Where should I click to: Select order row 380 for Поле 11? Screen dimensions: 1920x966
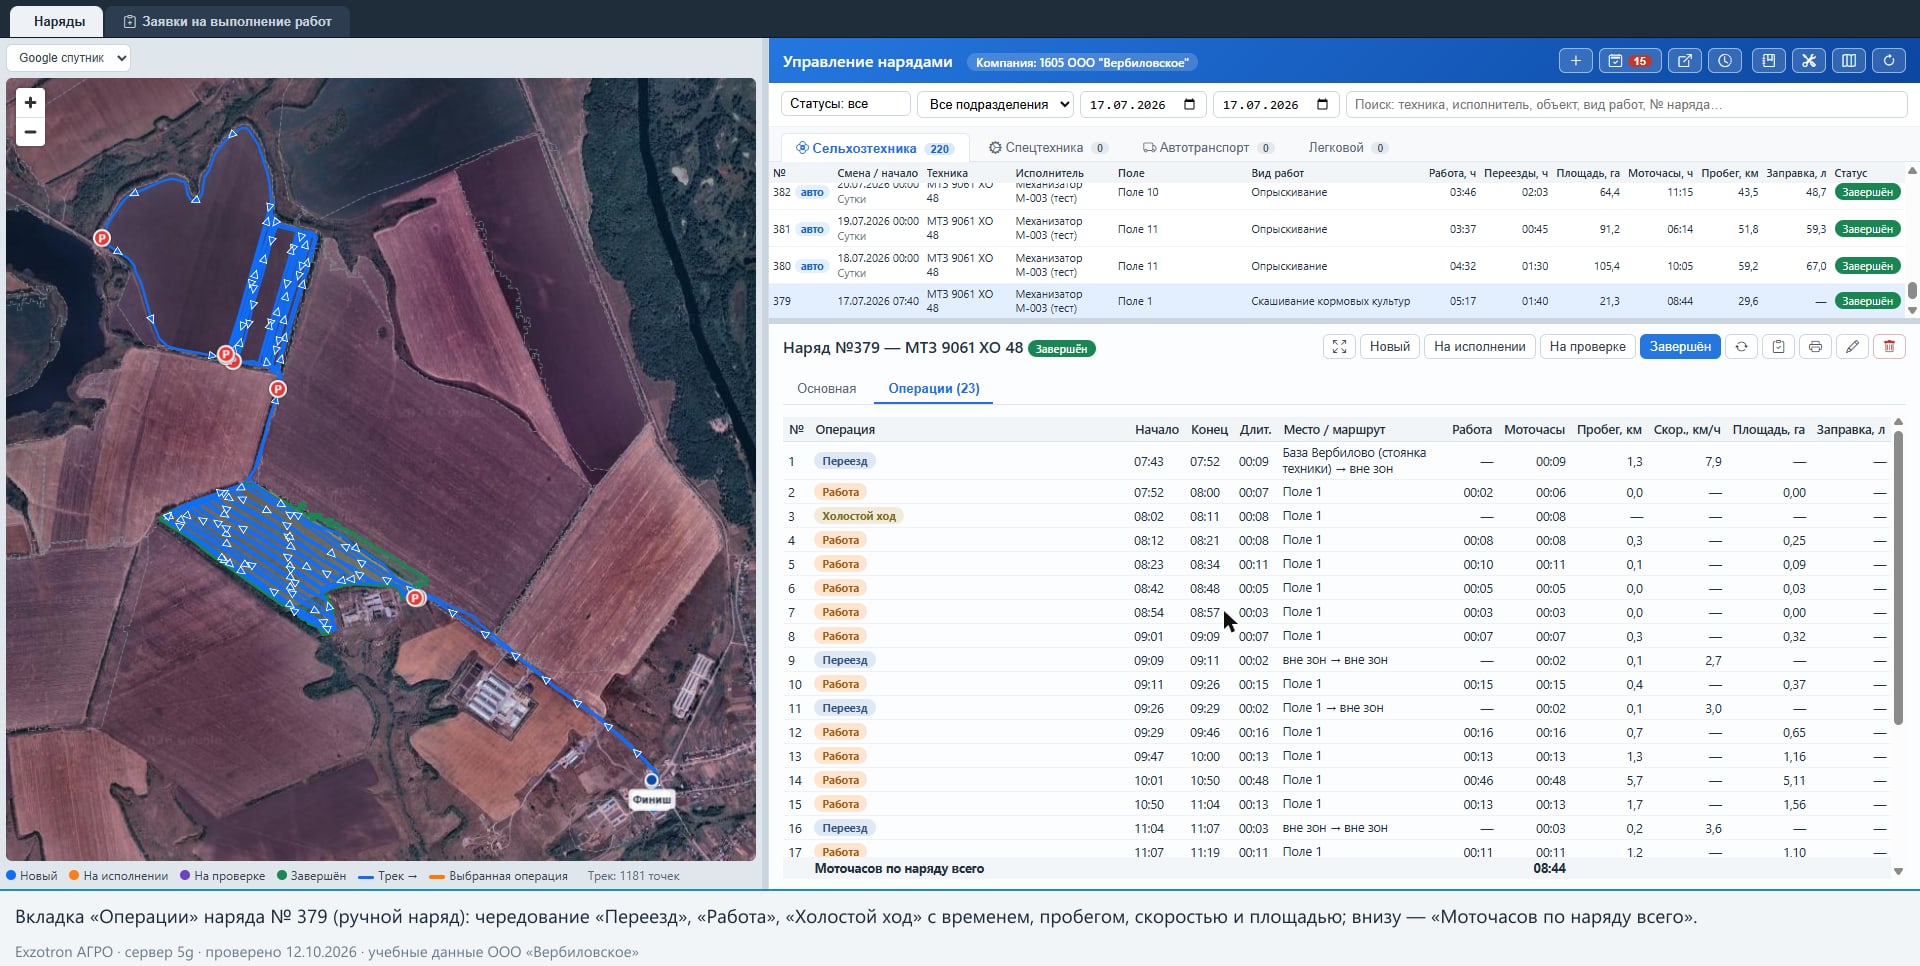point(1335,266)
